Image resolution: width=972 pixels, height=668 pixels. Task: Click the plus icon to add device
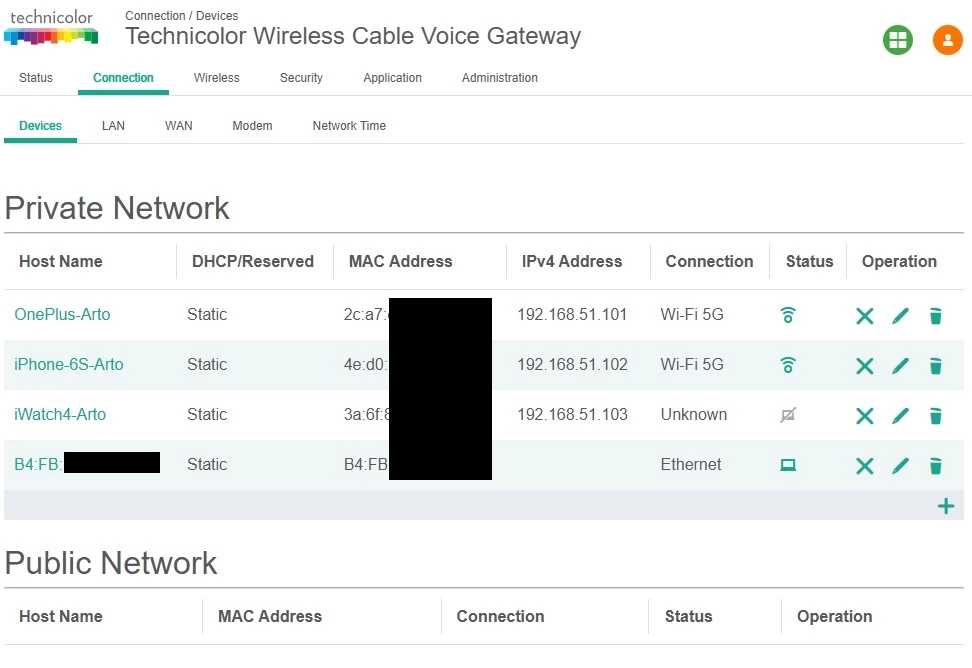[x=945, y=506]
